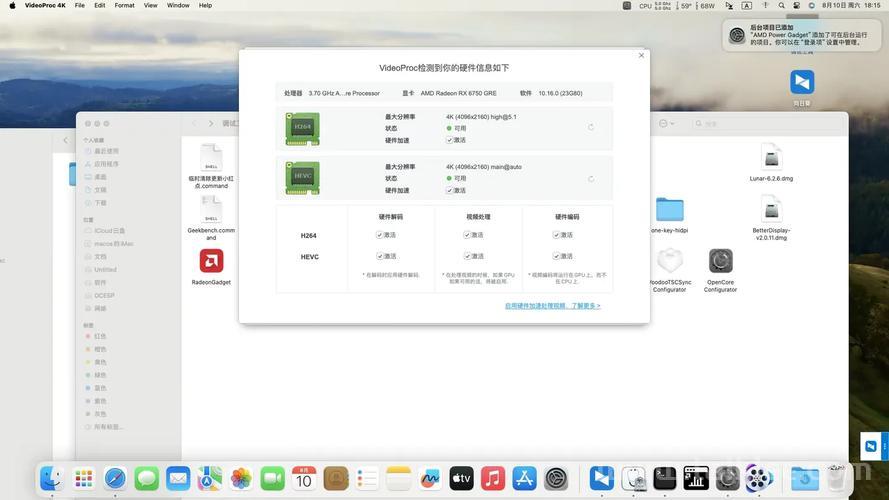This screenshot has height=500, width=889.
Task: Open the VideoProc 4K menu
Action: coord(45,5)
